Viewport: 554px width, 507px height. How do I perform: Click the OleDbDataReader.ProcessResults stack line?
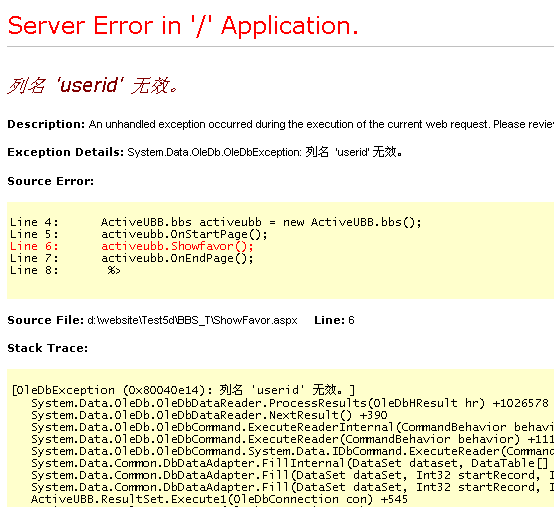[290, 403]
